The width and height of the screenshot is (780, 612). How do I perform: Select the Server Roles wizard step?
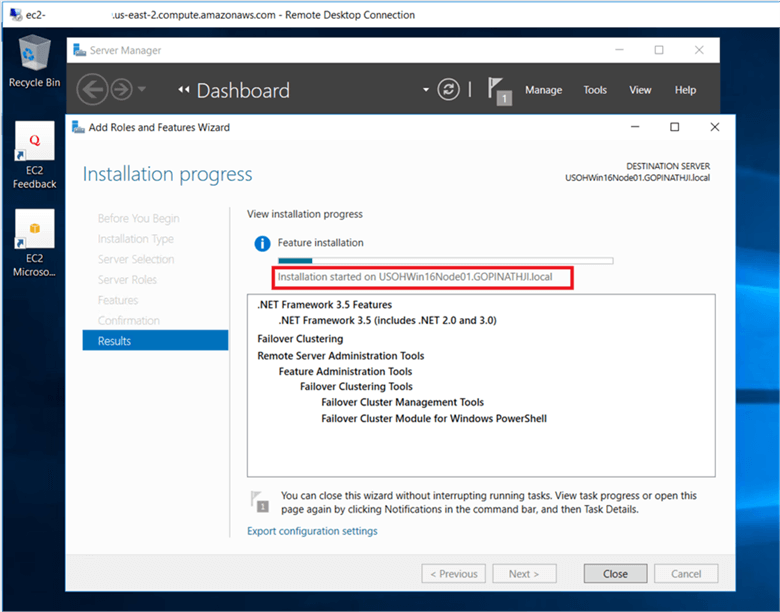tap(127, 280)
